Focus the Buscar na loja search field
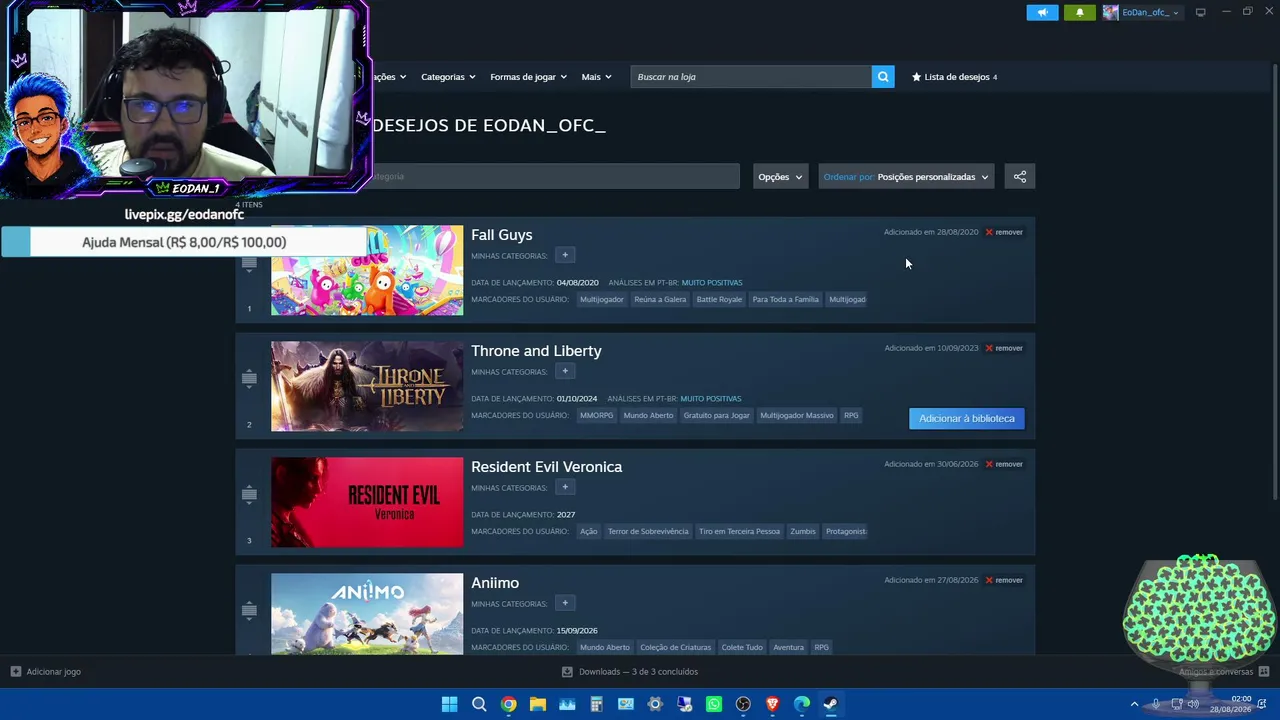The width and height of the screenshot is (1280, 720). point(751,77)
